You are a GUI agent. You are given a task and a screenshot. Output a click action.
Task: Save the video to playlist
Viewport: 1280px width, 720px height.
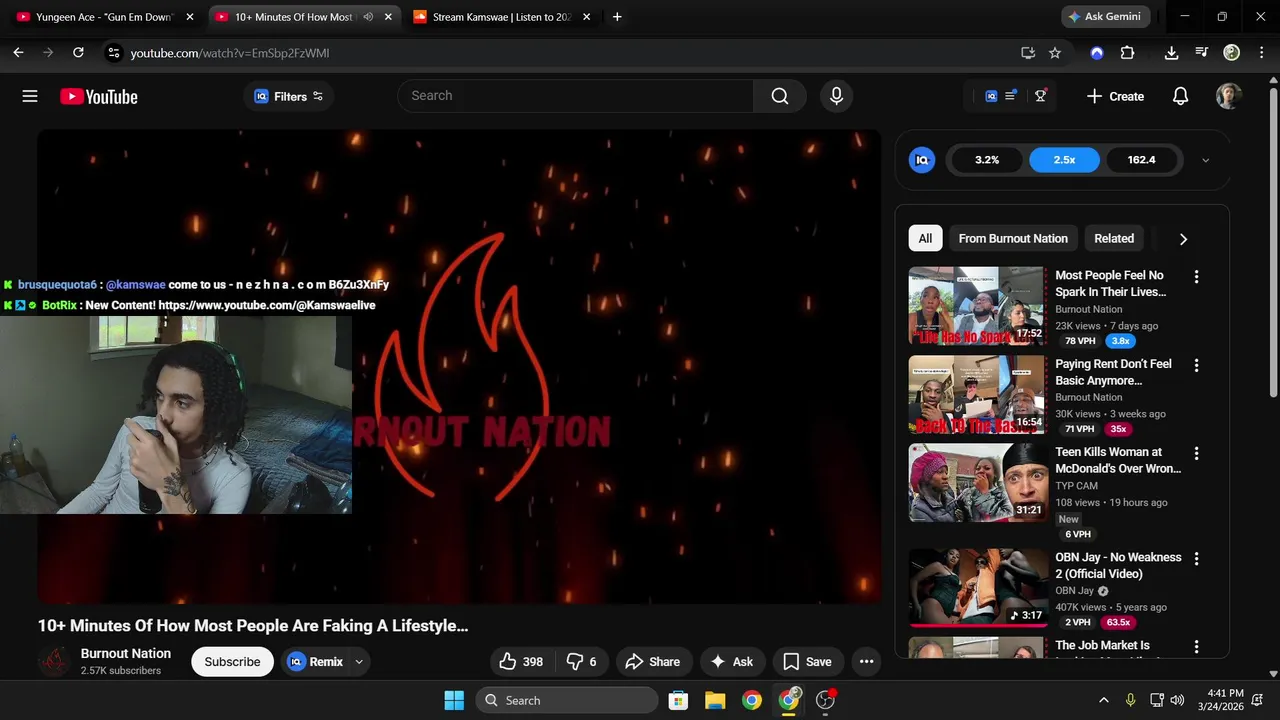807,661
